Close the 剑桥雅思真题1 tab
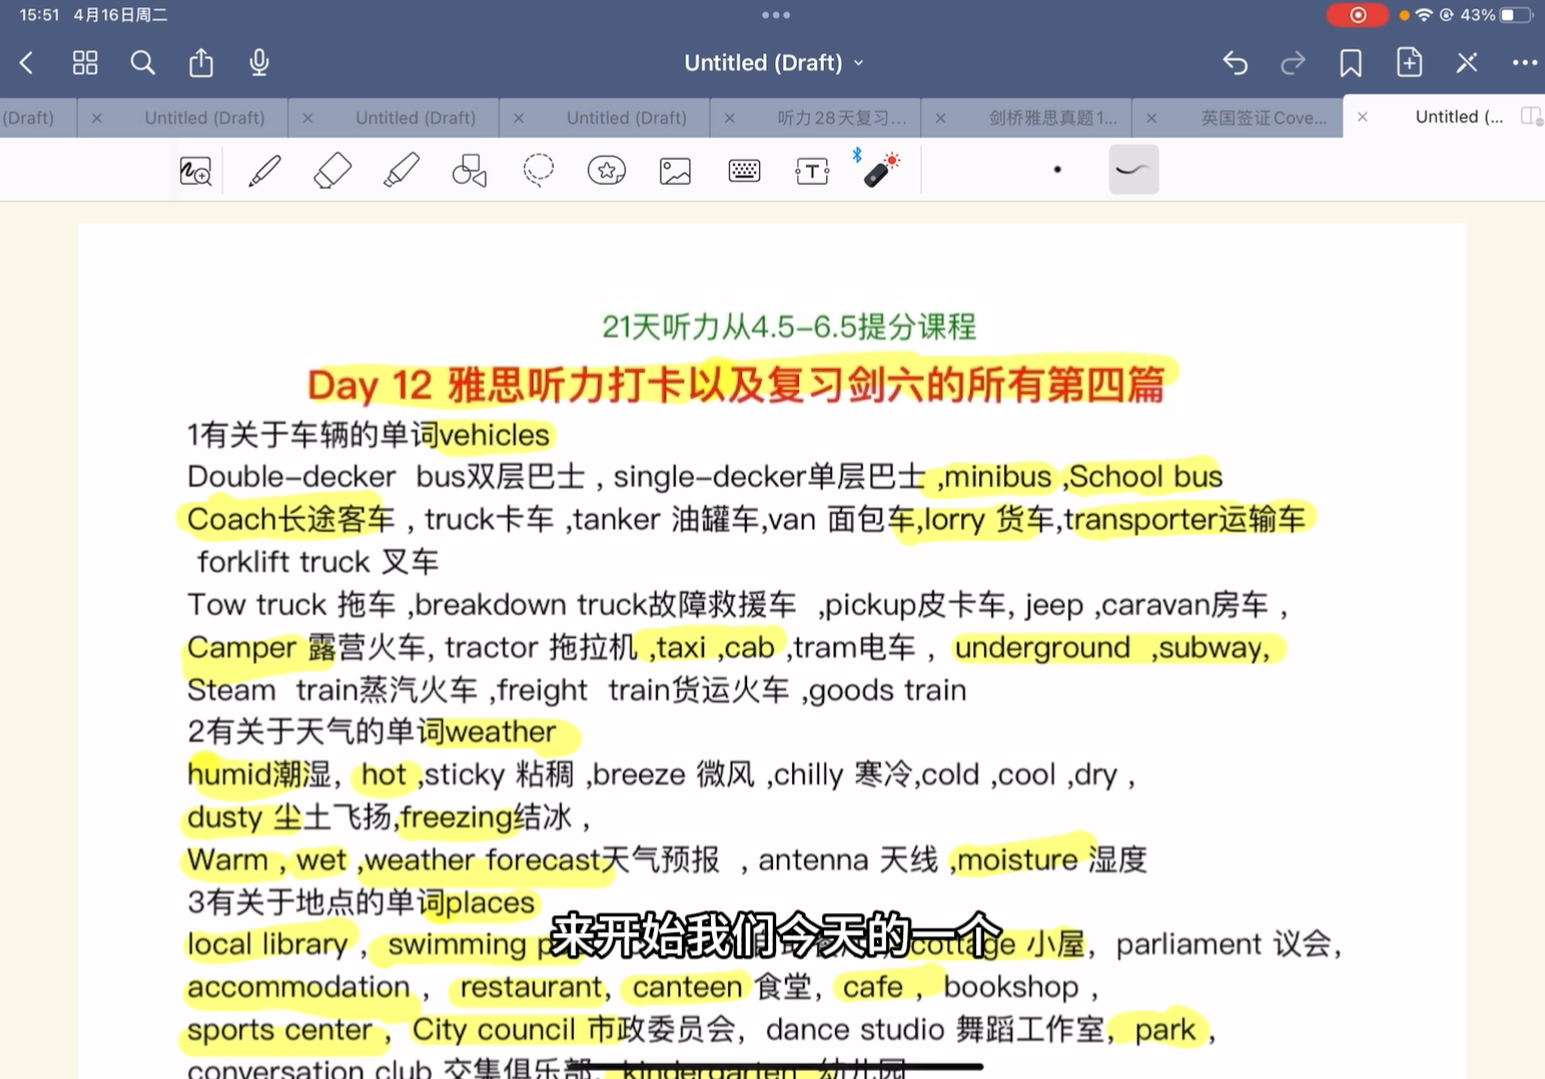The width and height of the screenshot is (1545, 1079). (x=941, y=118)
